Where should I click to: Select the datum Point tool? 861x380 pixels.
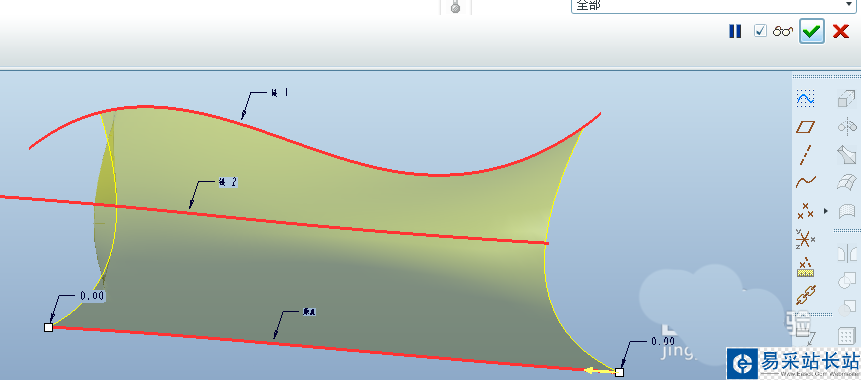pos(806,211)
